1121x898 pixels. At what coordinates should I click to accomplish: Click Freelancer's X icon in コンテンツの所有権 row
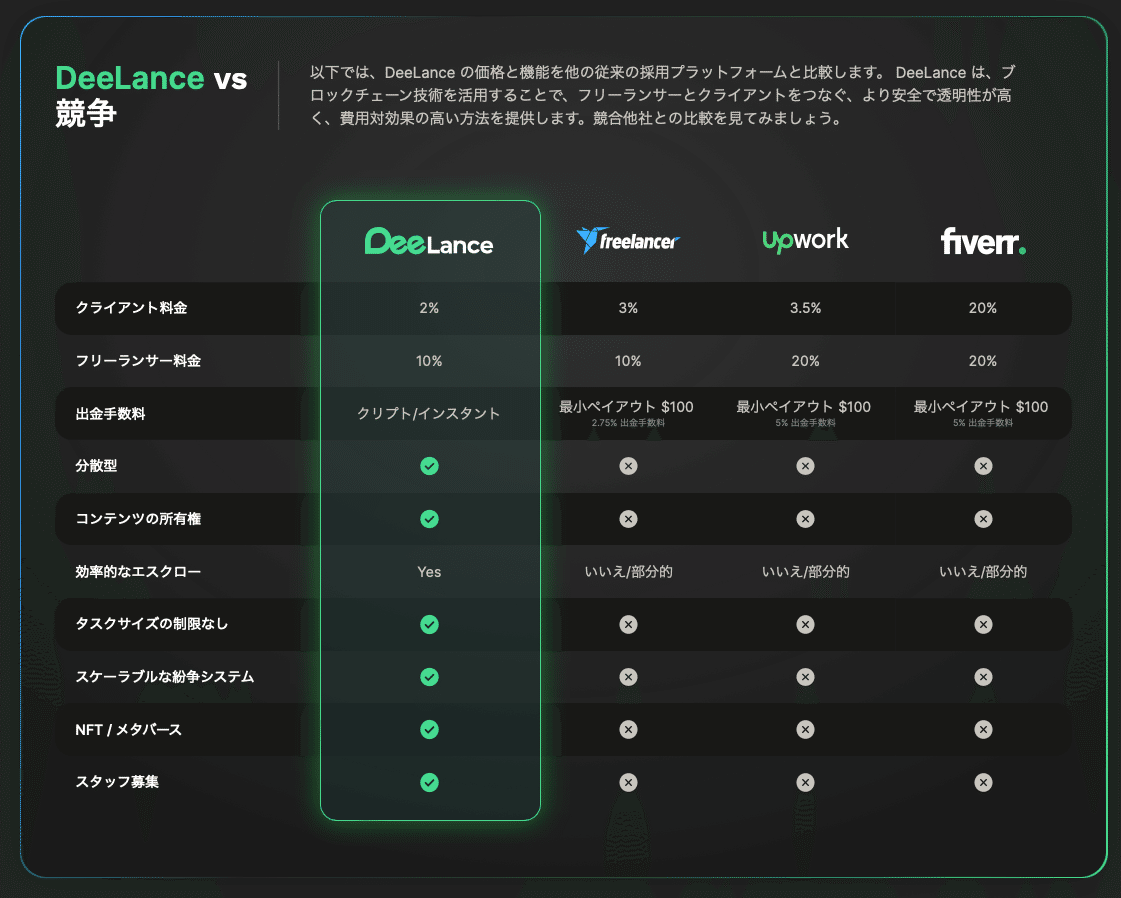pos(628,519)
